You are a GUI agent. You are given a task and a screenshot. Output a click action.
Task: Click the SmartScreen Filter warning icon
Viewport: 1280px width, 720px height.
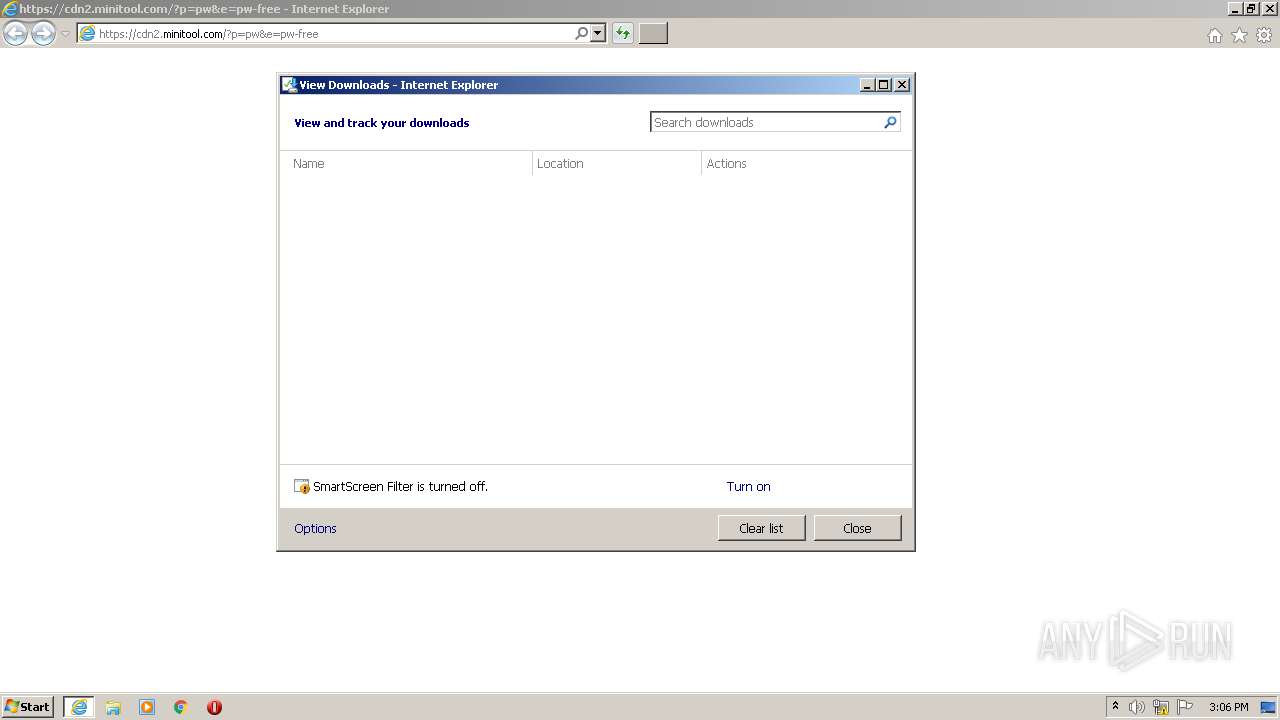[x=302, y=487]
